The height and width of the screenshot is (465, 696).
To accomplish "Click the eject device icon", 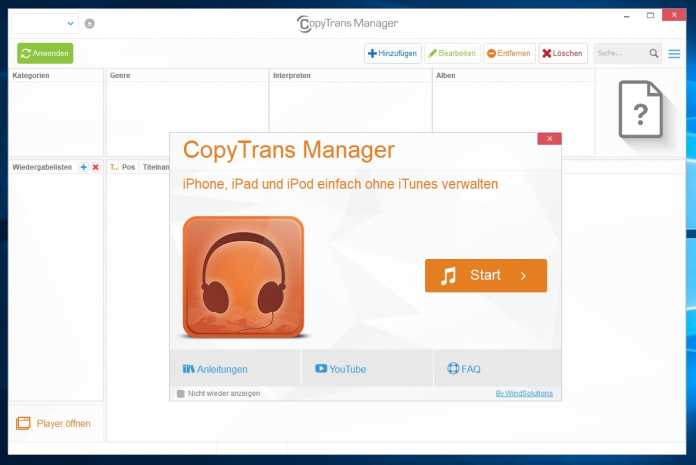I will (90, 23).
